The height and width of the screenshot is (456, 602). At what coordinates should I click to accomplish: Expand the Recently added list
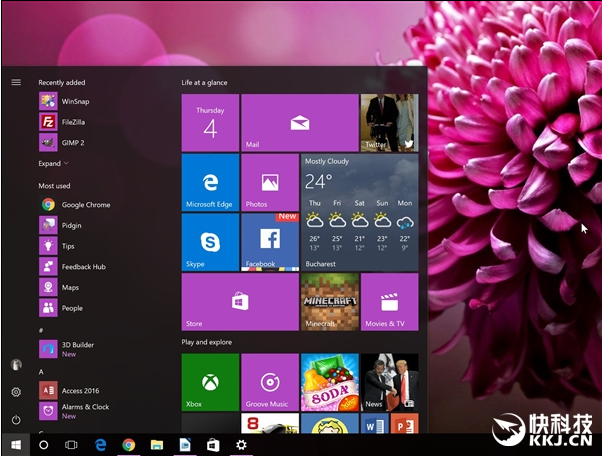(53, 163)
